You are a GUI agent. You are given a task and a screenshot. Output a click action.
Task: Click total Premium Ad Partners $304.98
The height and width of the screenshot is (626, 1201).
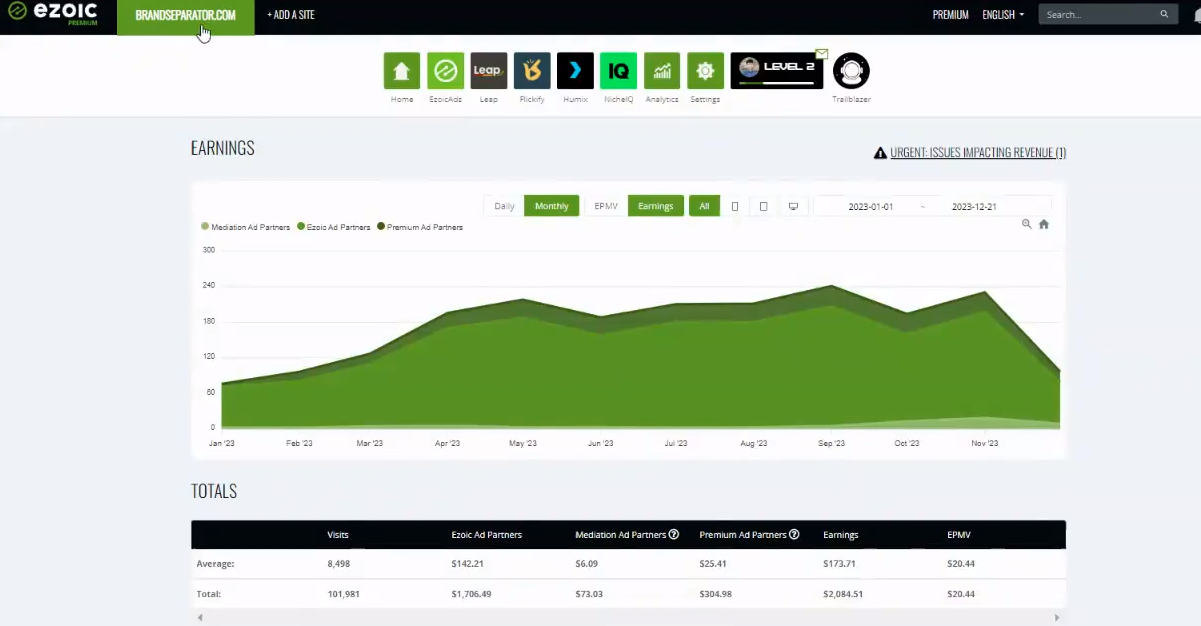[x=716, y=594]
